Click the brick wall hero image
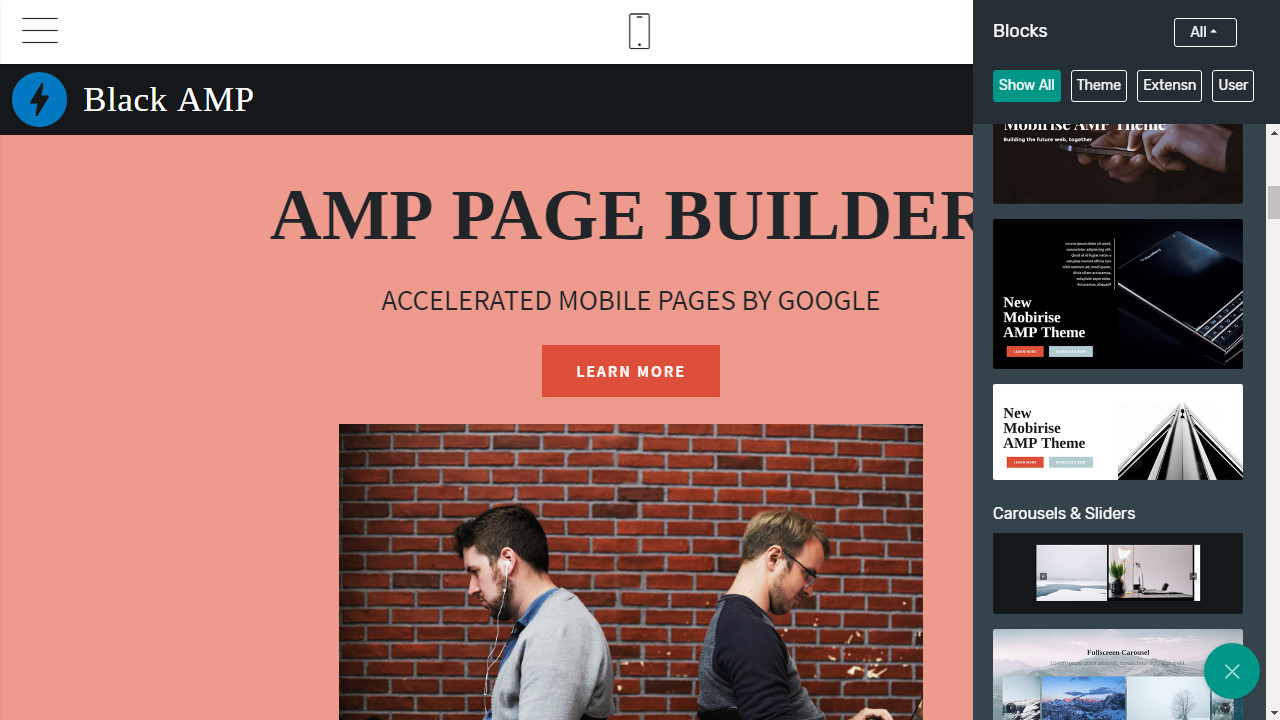 click(631, 572)
